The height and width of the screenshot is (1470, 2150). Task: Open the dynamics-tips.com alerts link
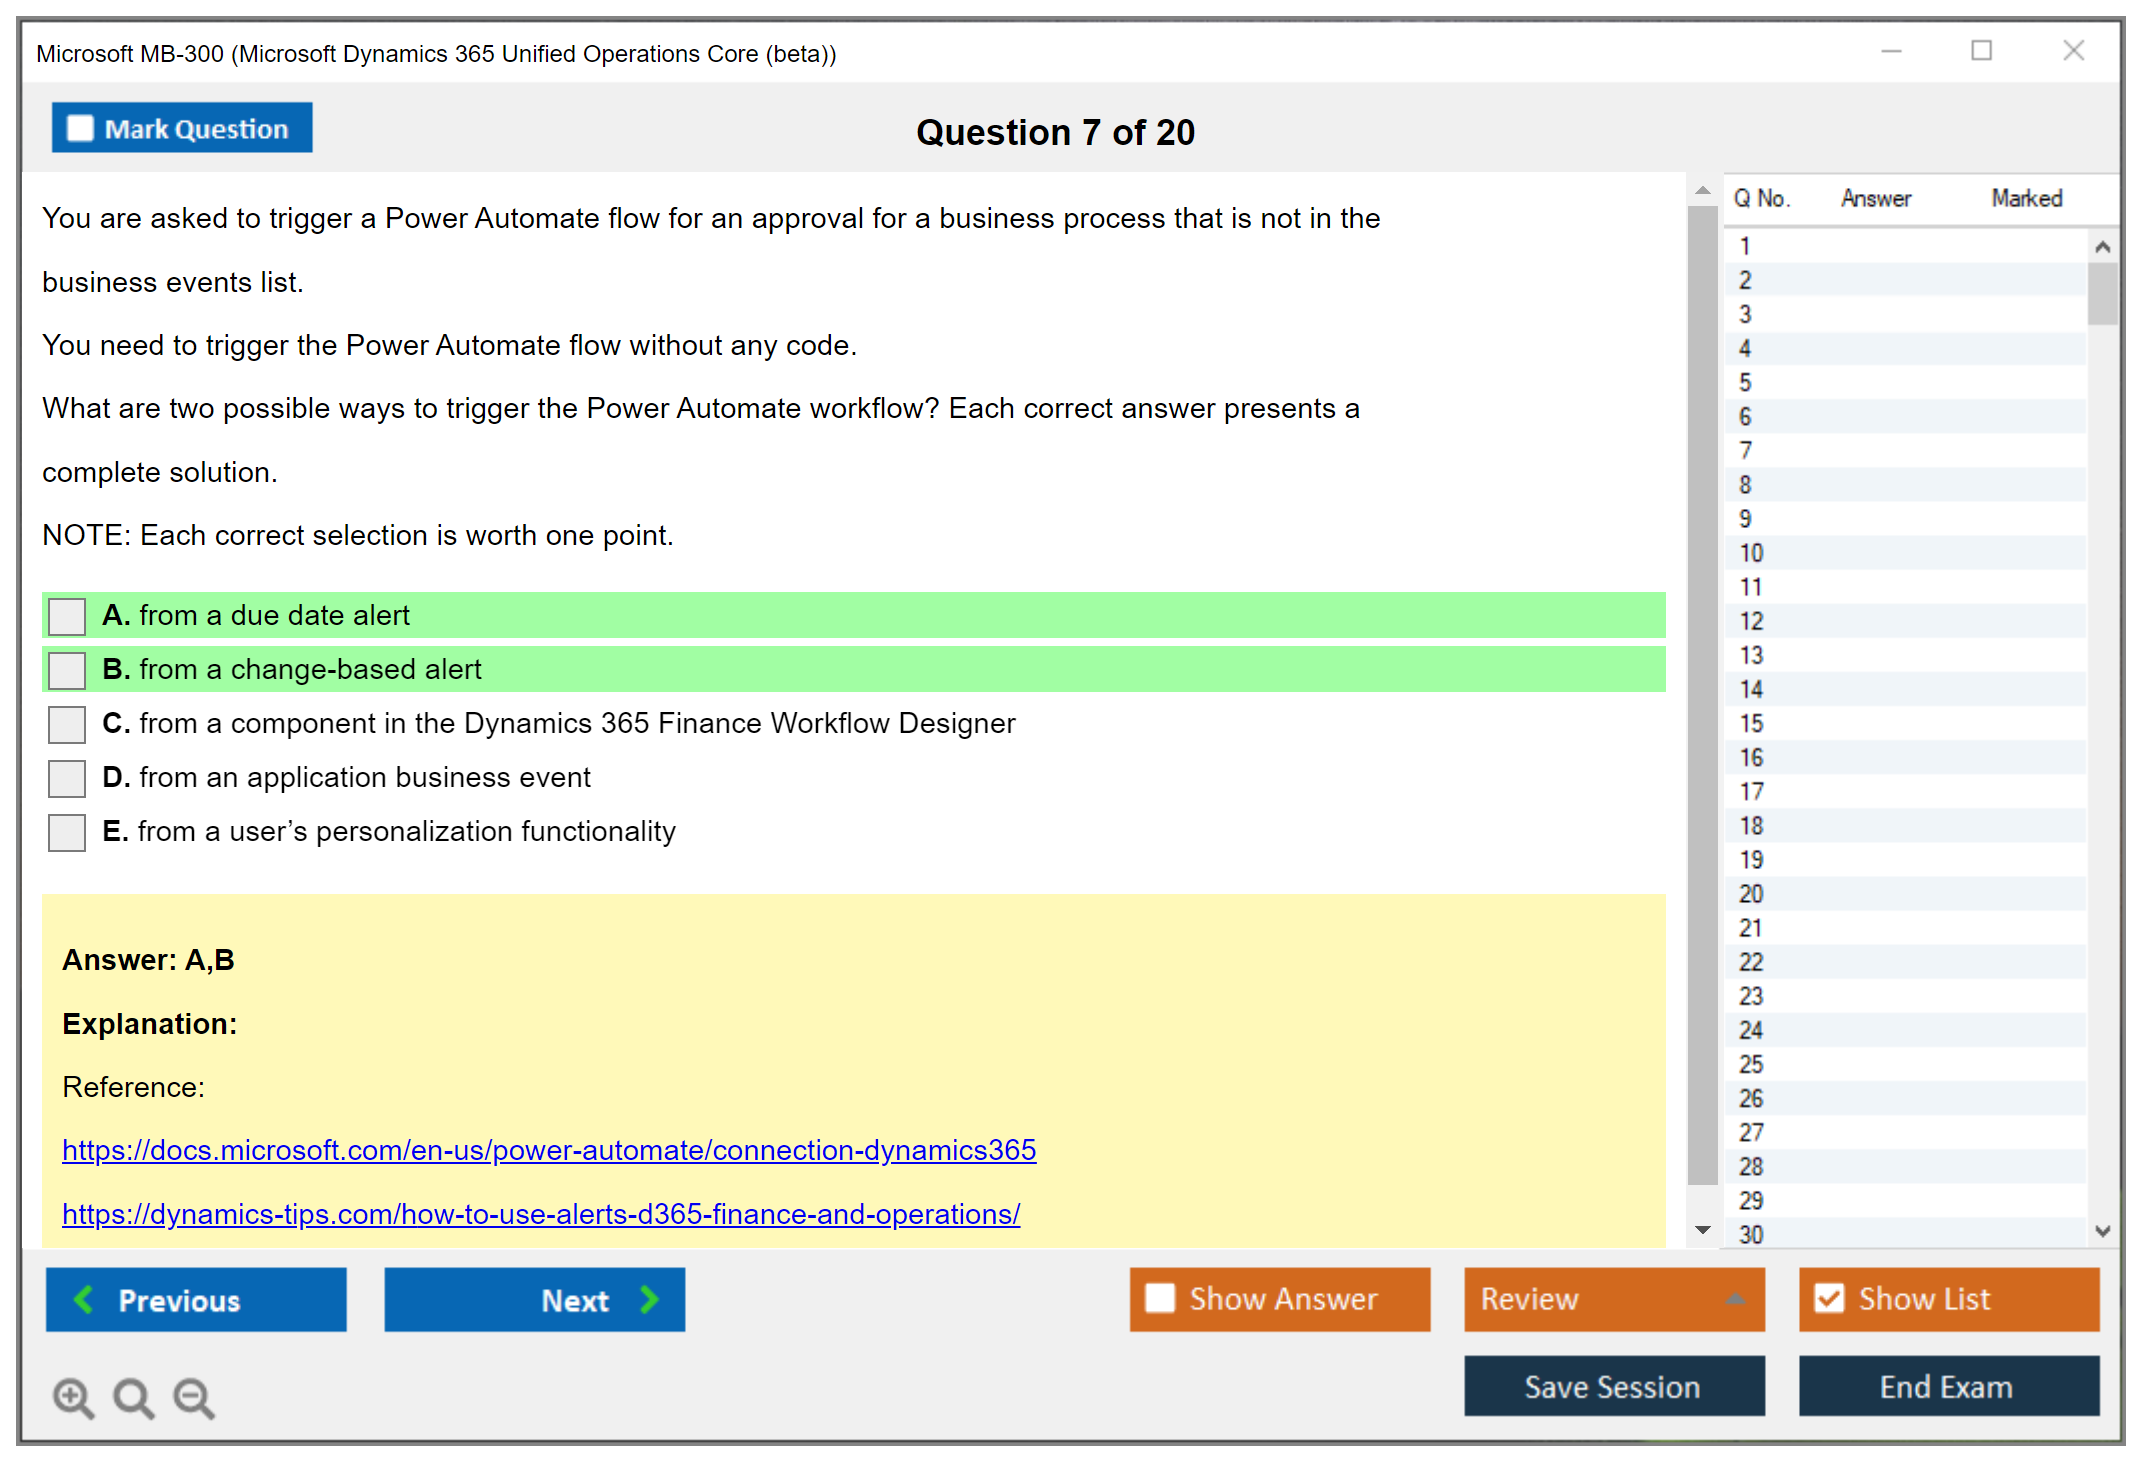coord(540,1214)
